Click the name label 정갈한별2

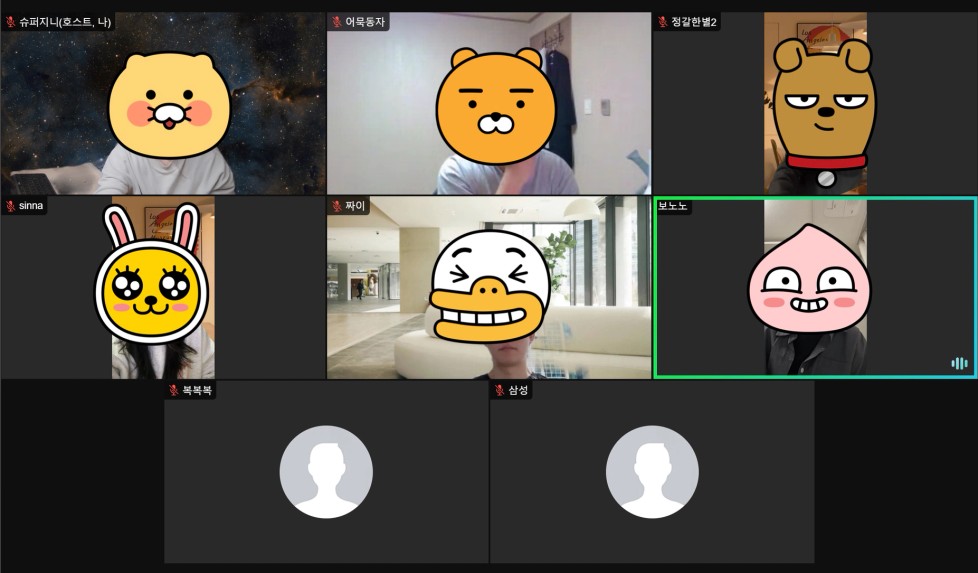694,22
